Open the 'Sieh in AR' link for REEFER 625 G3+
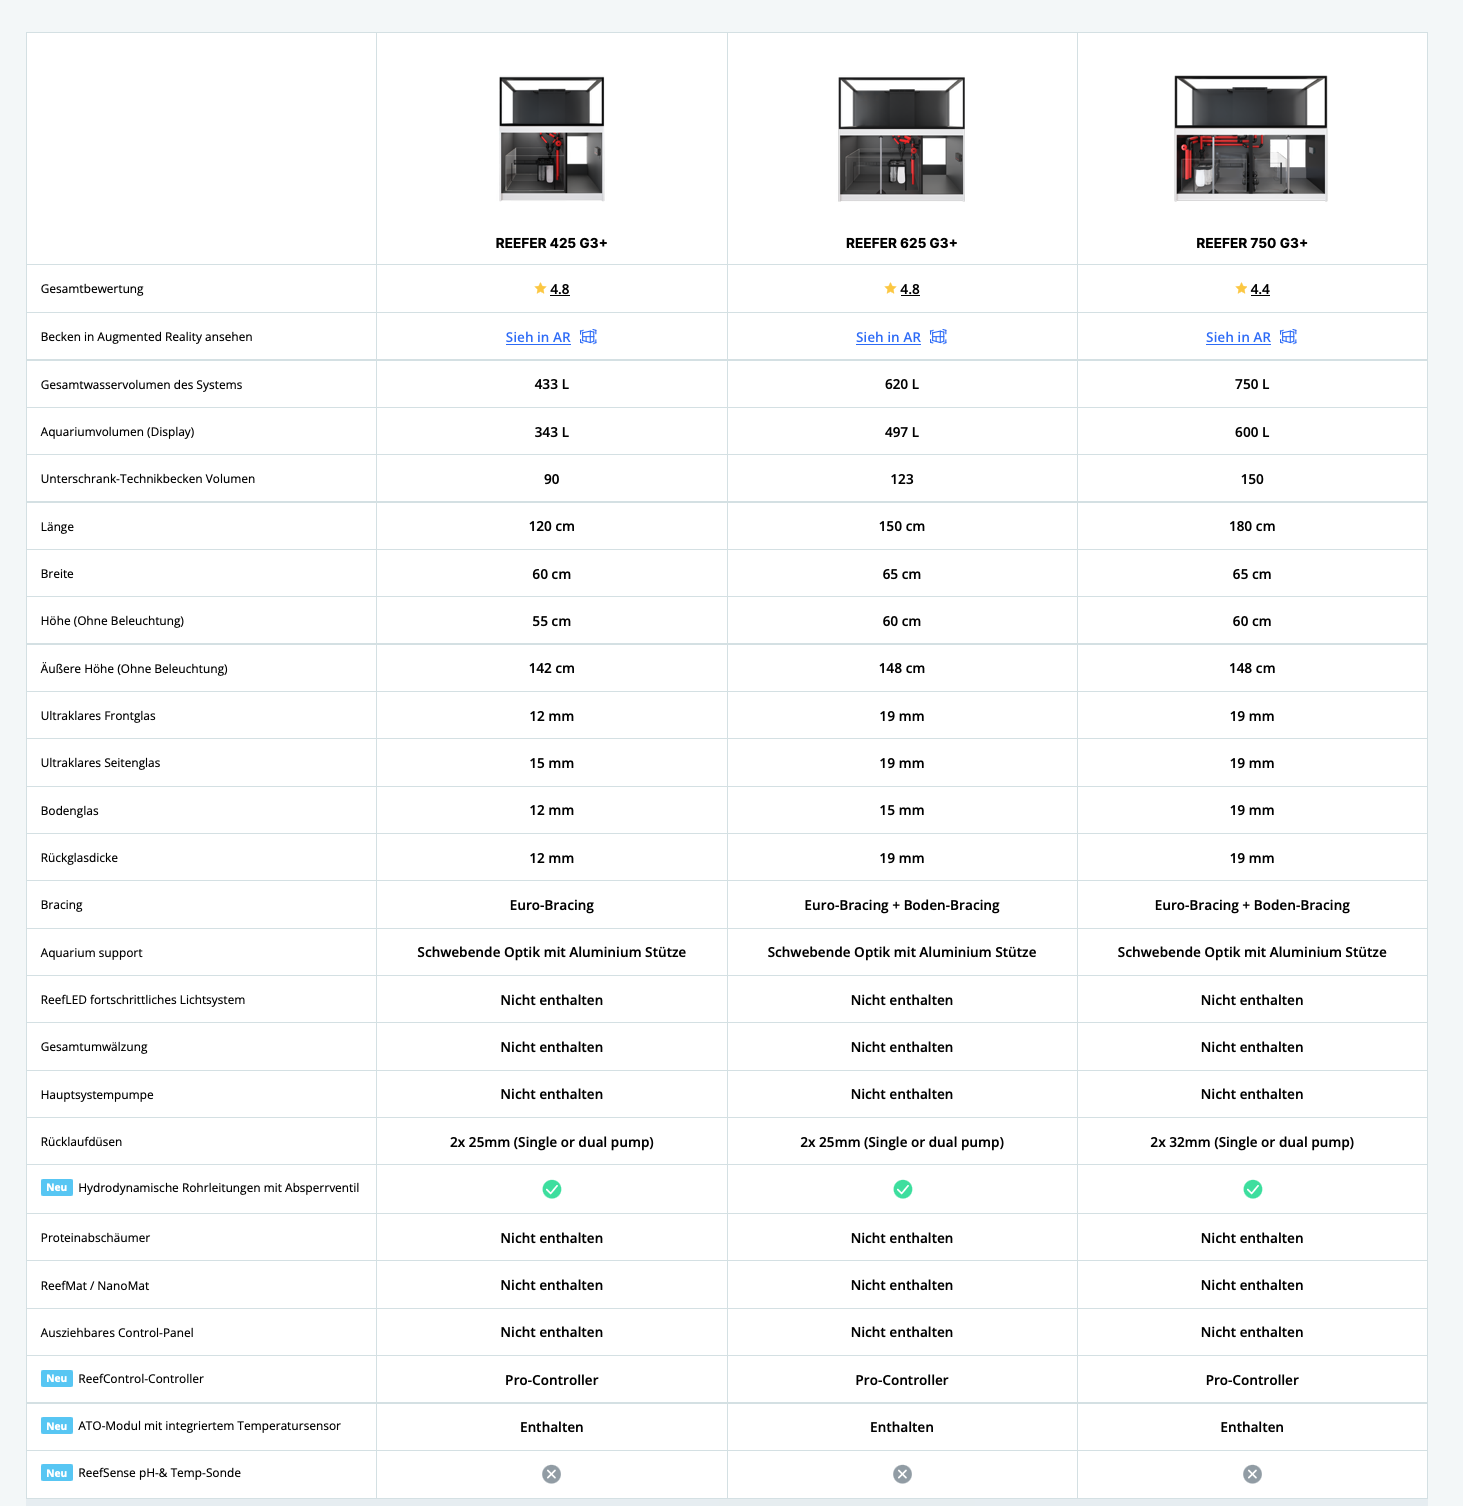 (888, 337)
